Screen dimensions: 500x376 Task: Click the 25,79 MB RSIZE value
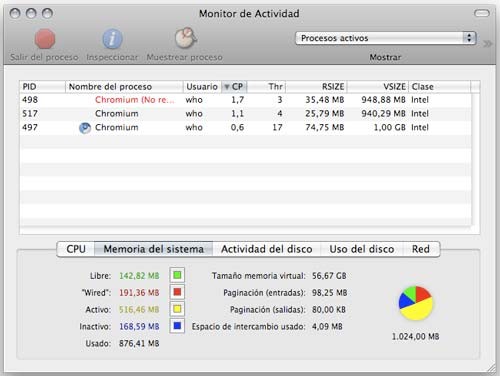[325, 114]
